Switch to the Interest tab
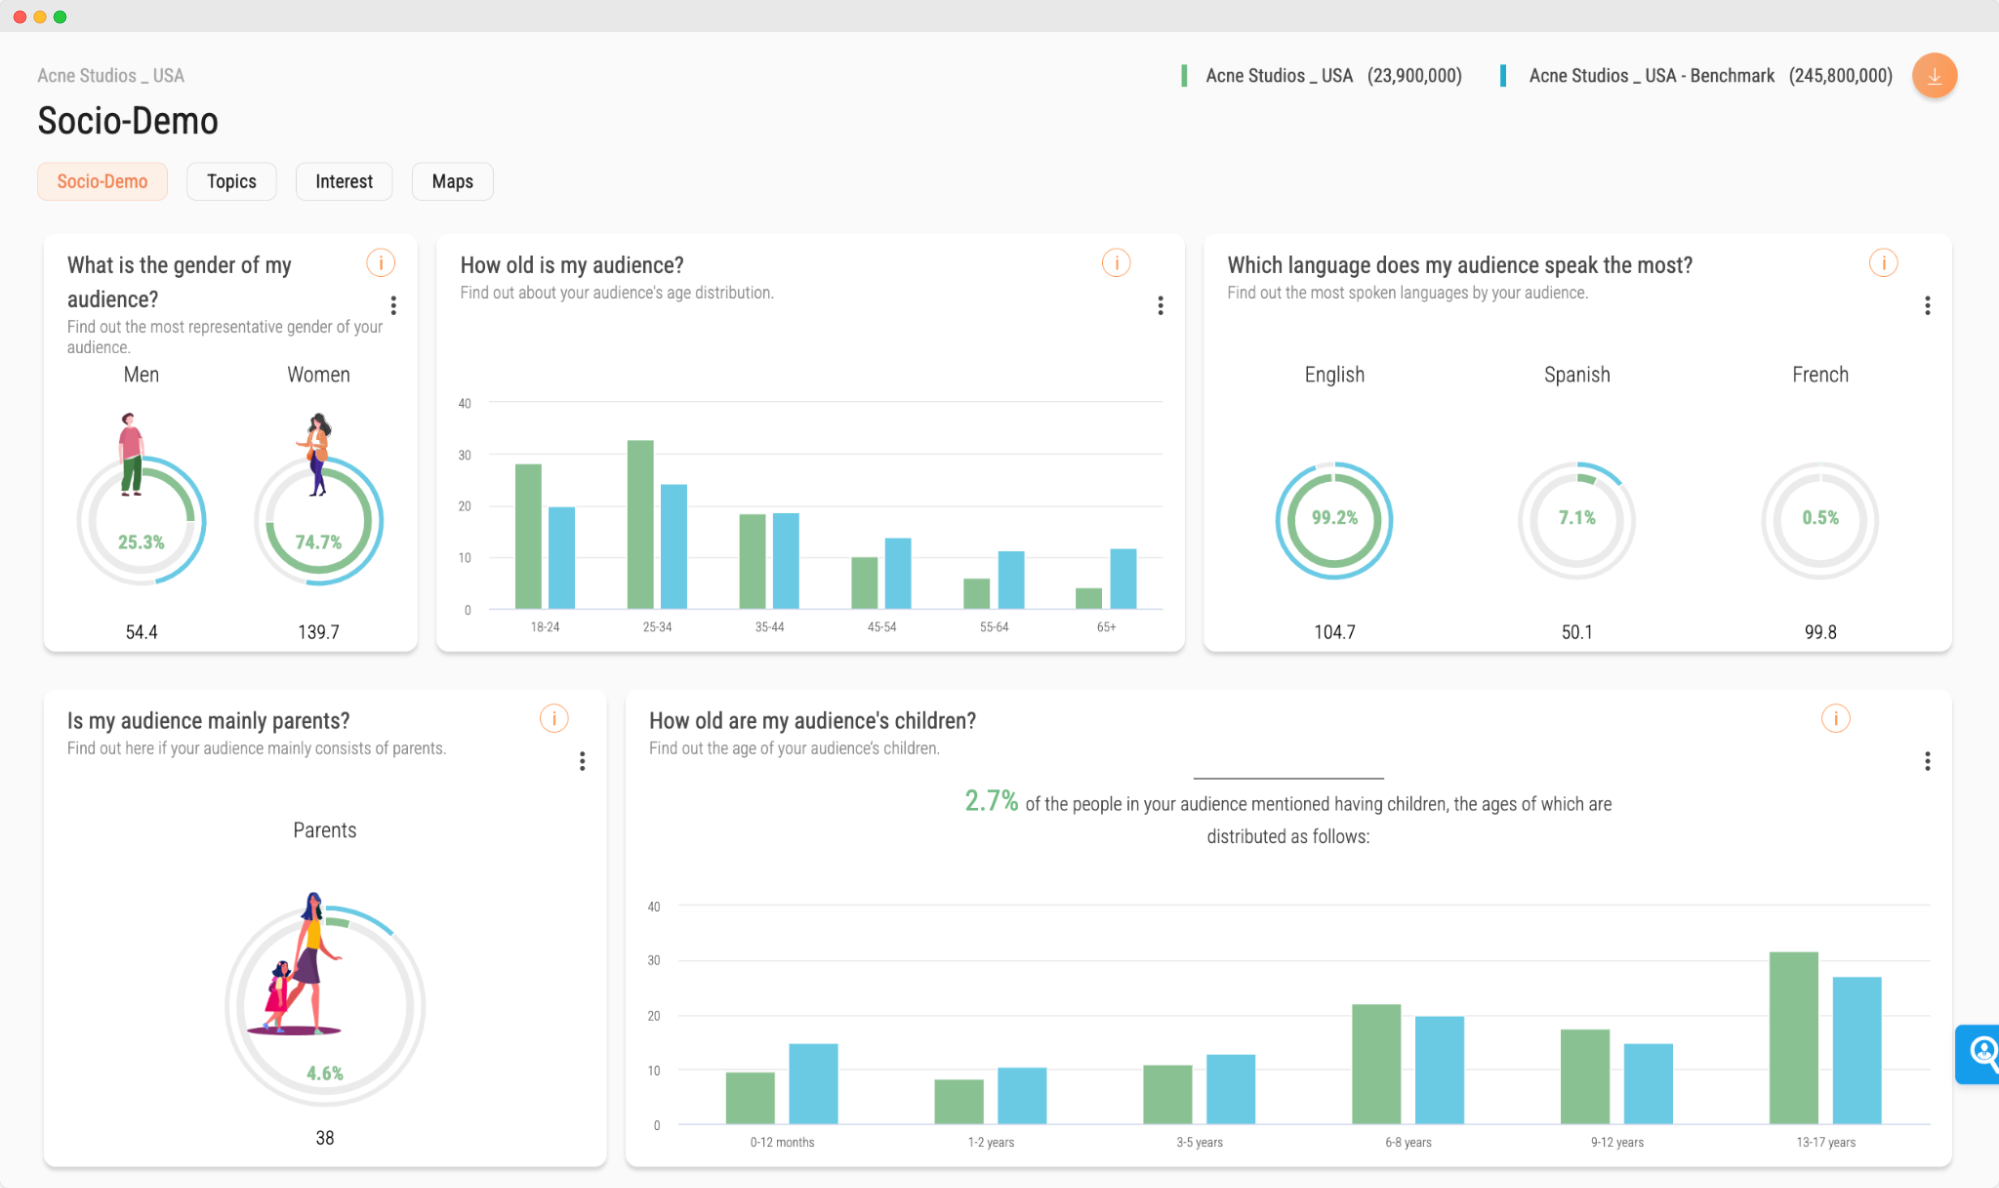Screen dimensions: 1999x1188 (x=344, y=181)
